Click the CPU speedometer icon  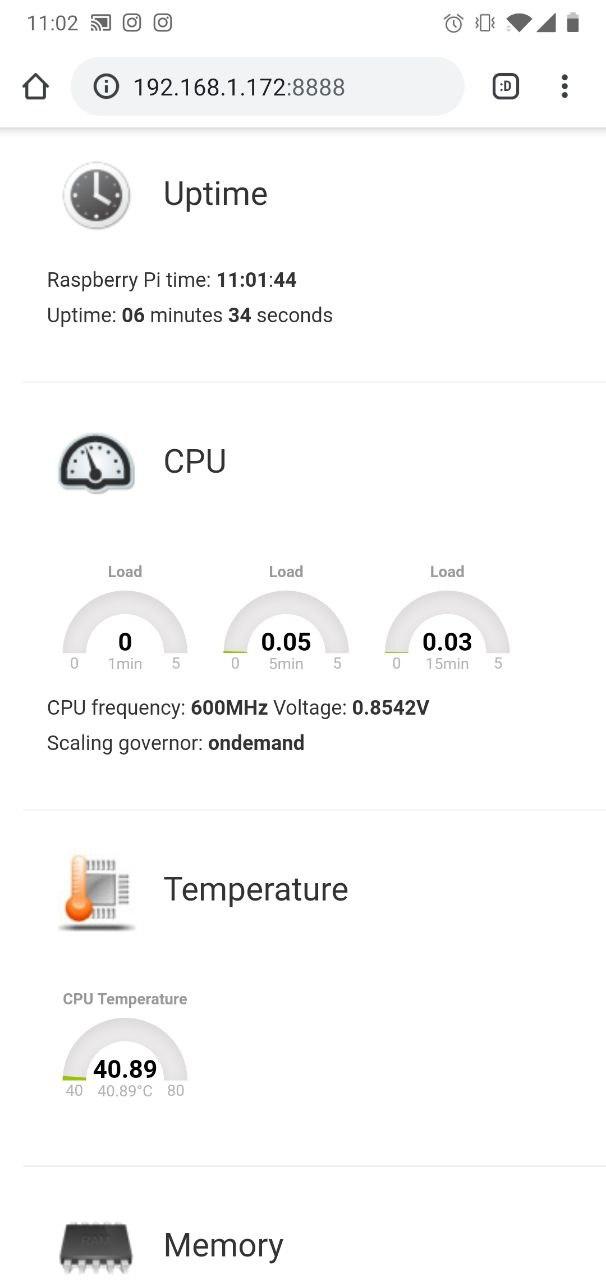pos(96,462)
